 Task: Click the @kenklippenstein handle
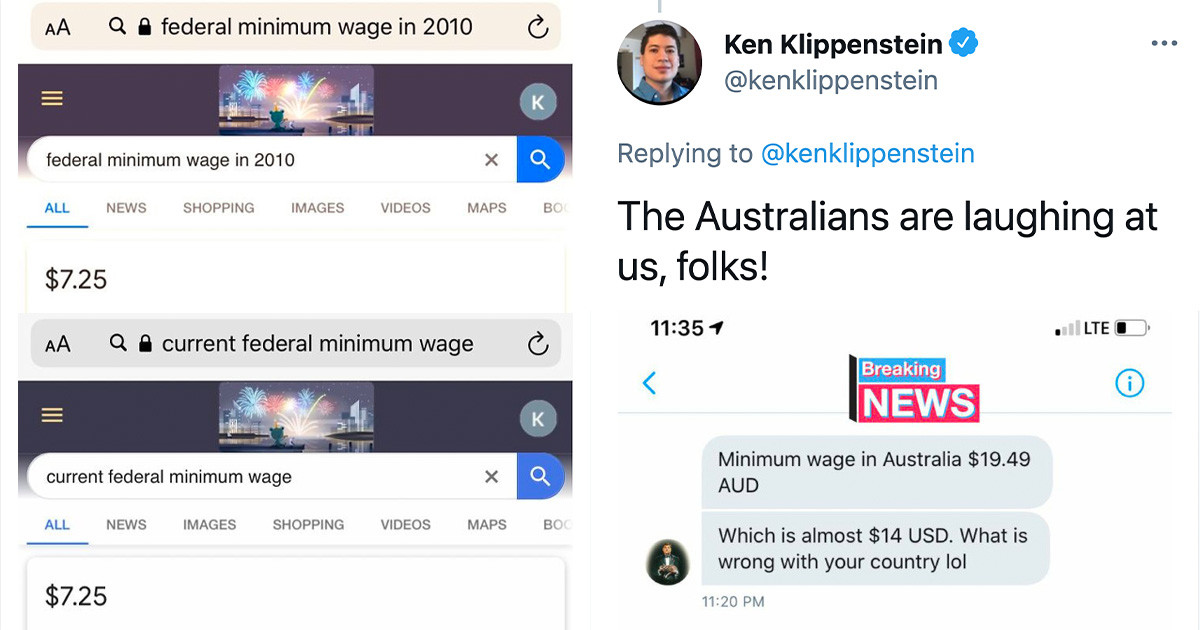coord(831,80)
